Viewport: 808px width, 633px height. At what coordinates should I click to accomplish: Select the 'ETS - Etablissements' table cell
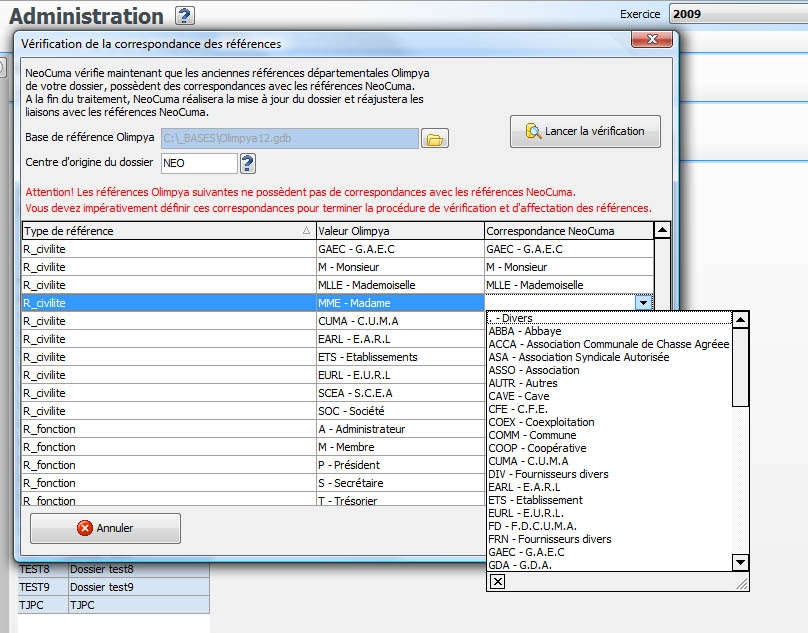400,357
